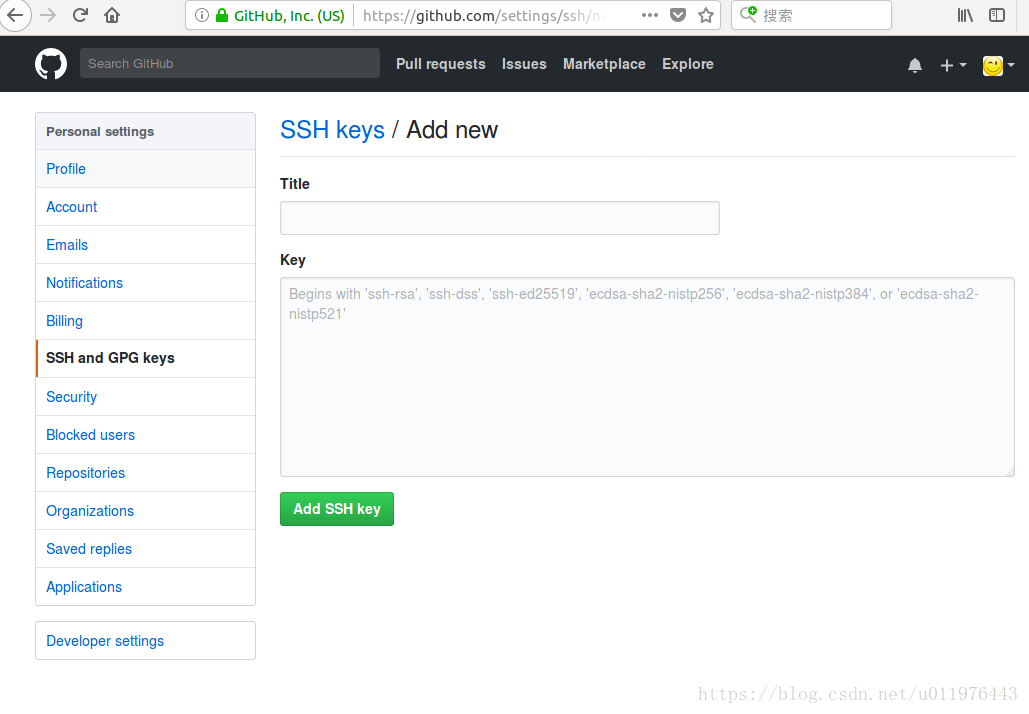Open page actions three-dots menu
The width and height of the screenshot is (1029, 714).
coord(650,15)
